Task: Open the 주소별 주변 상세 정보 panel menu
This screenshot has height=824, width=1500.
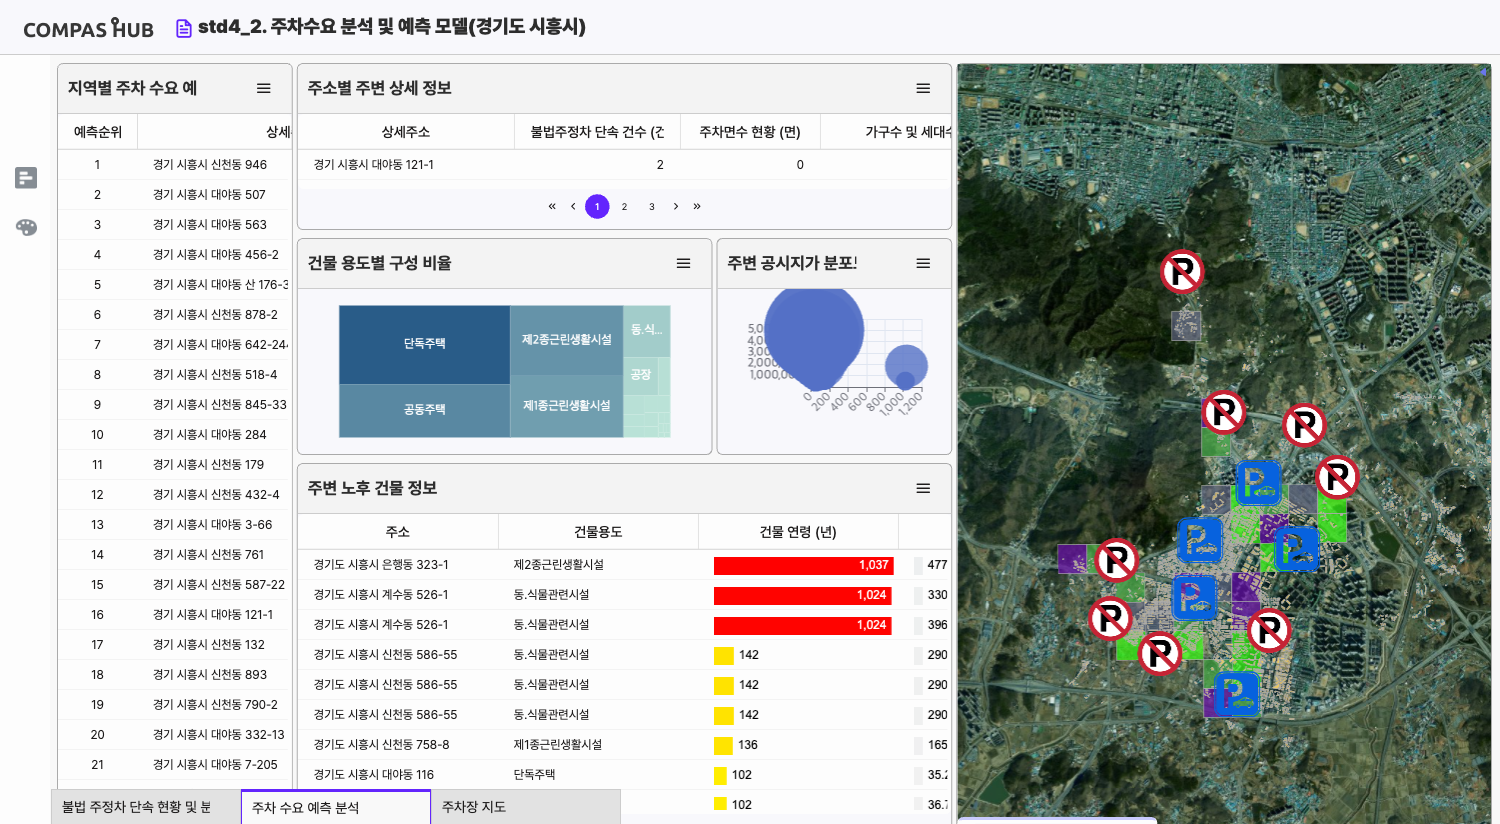Action: coord(923,88)
